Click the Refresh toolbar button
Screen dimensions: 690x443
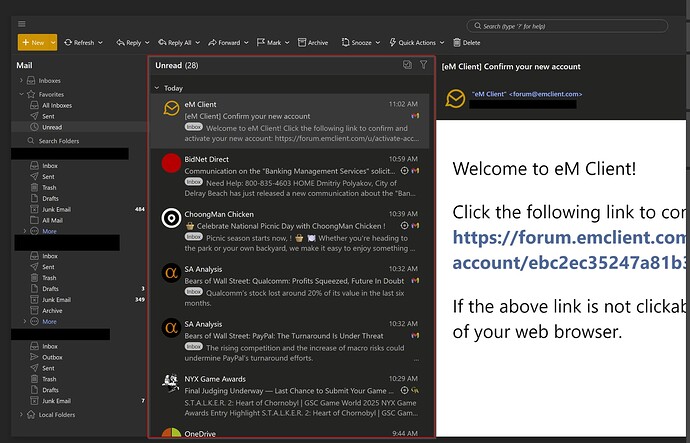tap(80, 43)
